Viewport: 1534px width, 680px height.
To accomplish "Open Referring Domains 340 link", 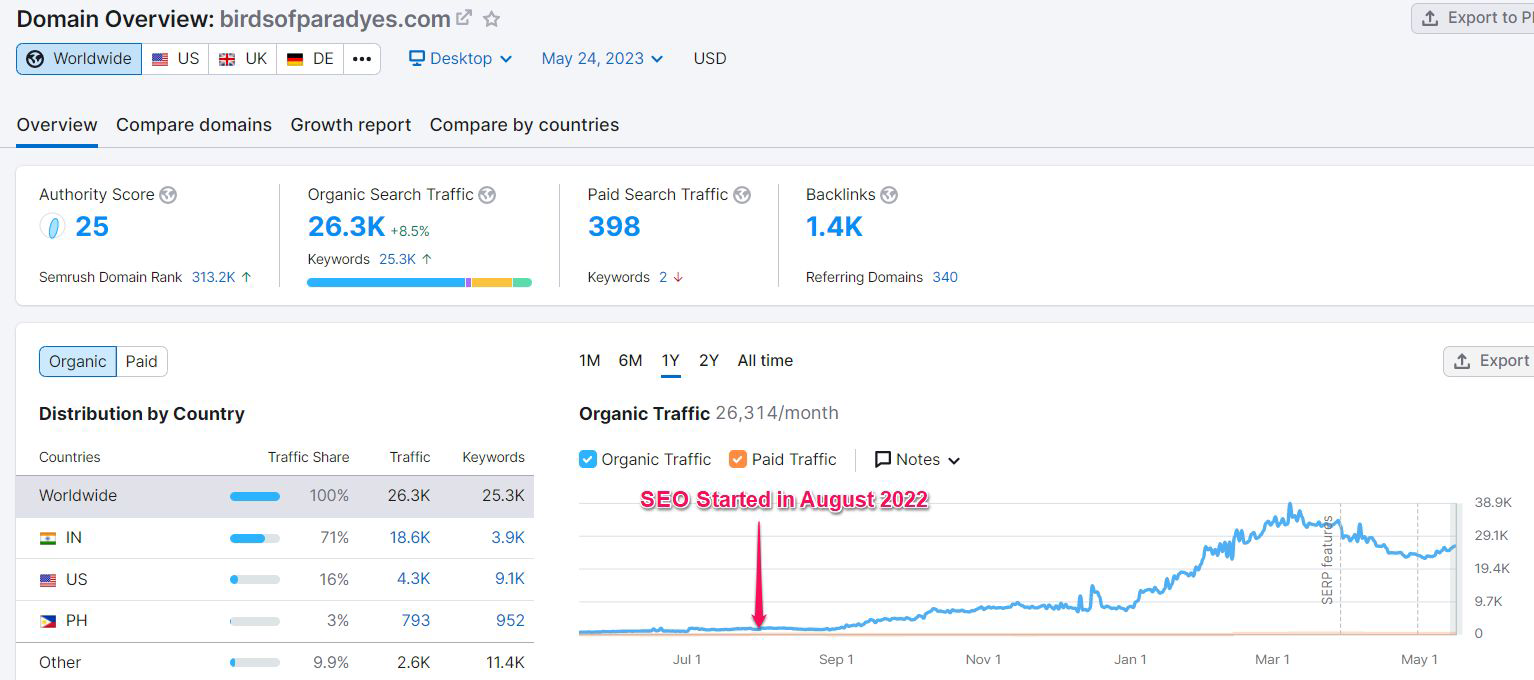I will pos(945,277).
